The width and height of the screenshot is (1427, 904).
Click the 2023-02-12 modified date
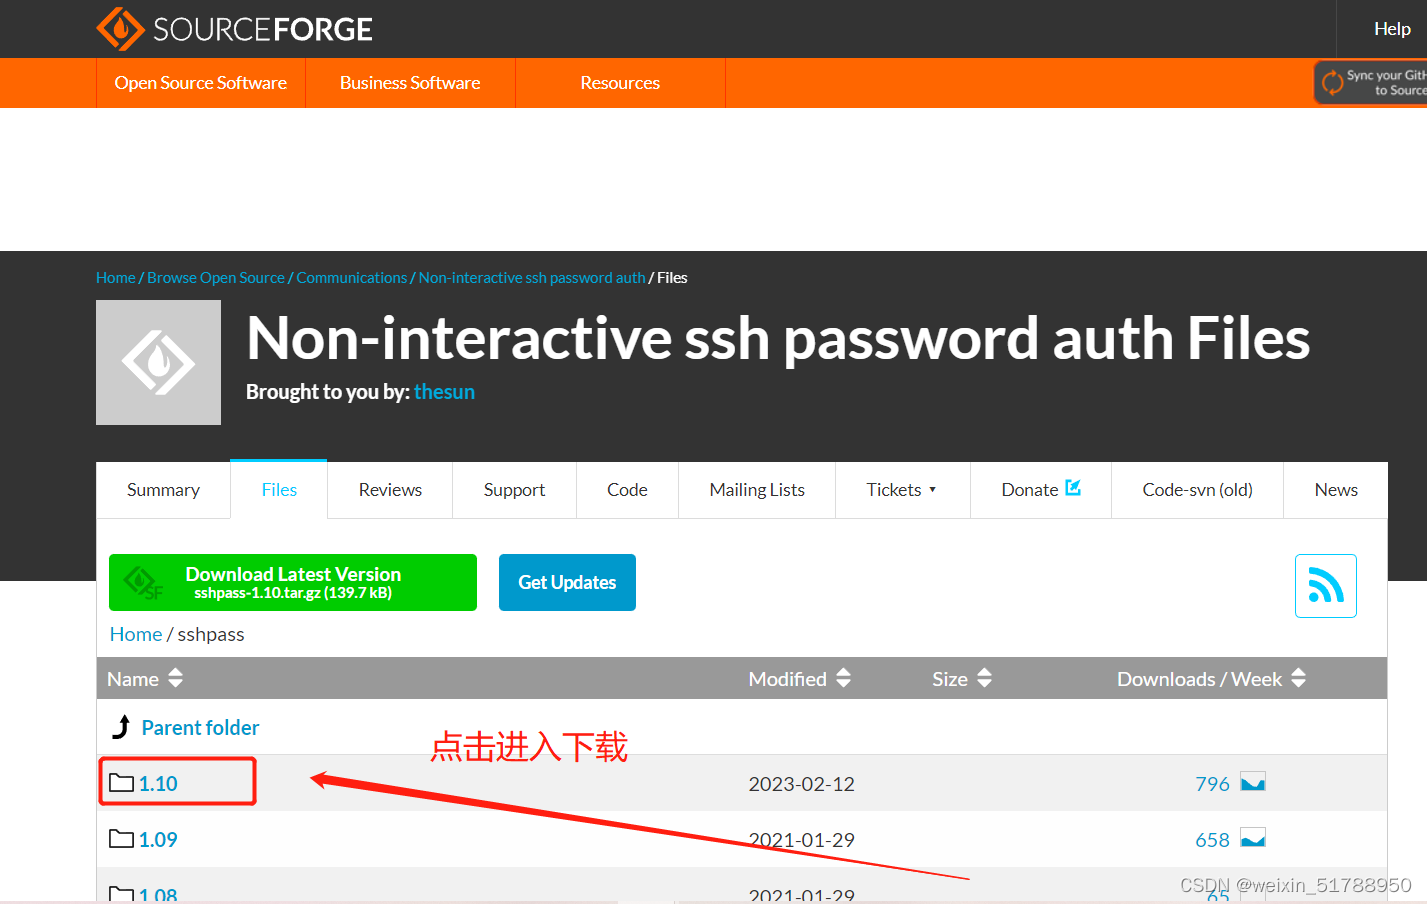point(802,784)
